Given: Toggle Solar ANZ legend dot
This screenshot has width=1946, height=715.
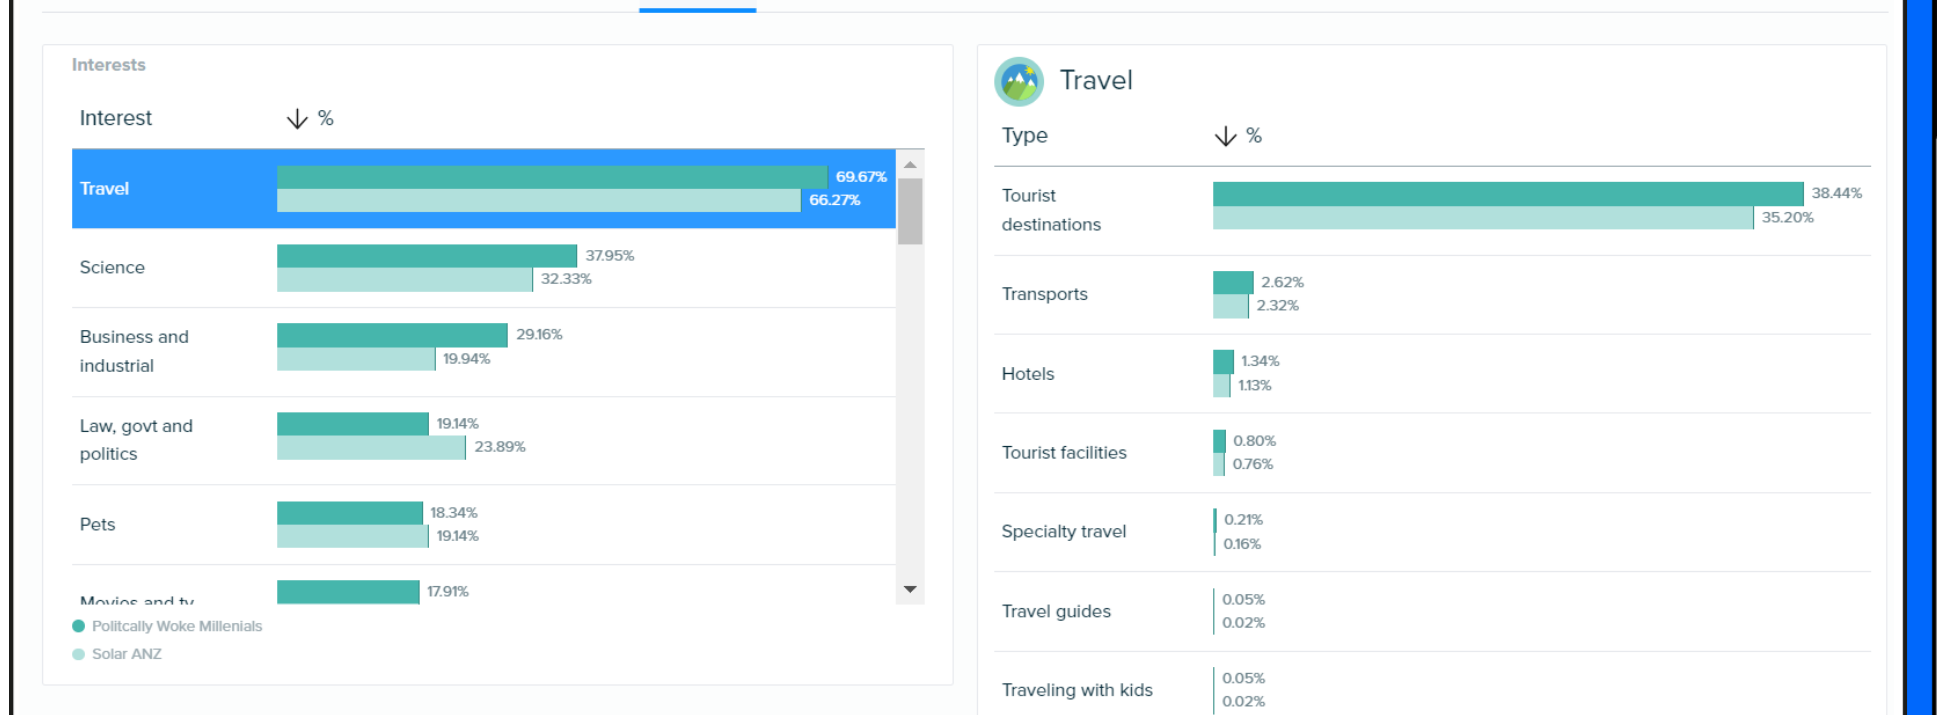Looking at the screenshot, I should (x=79, y=654).
